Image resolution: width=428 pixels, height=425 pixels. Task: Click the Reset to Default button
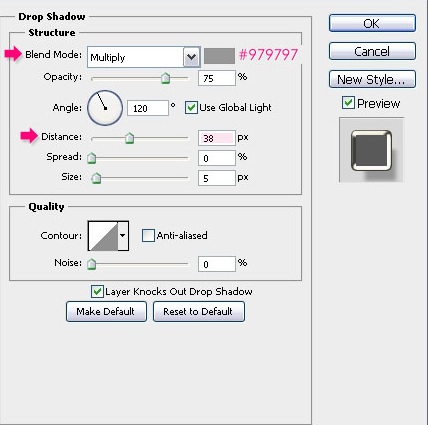click(x=199, y=311)
